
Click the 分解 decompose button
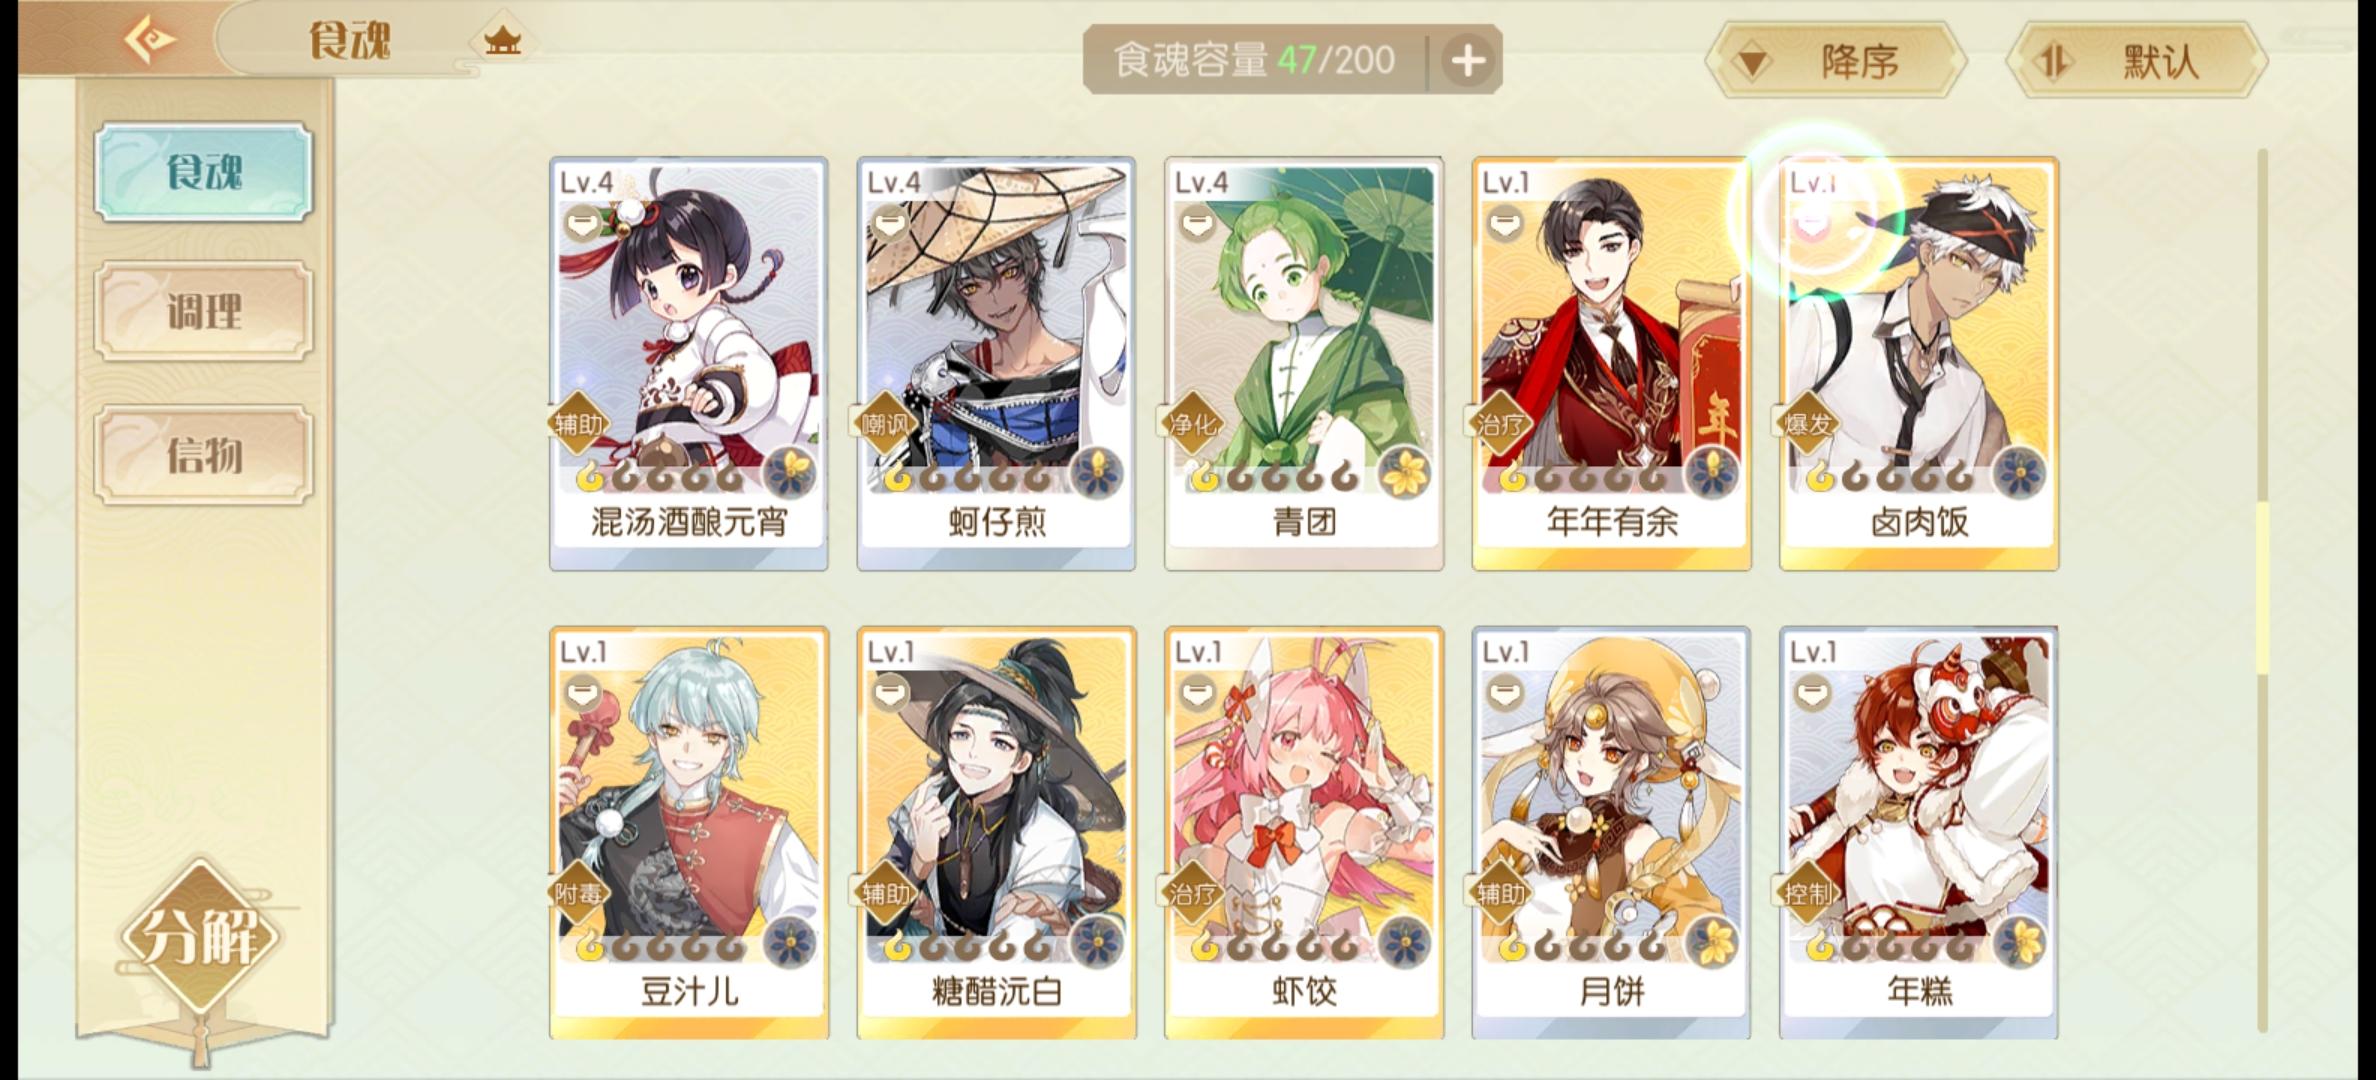coord(200,936)
